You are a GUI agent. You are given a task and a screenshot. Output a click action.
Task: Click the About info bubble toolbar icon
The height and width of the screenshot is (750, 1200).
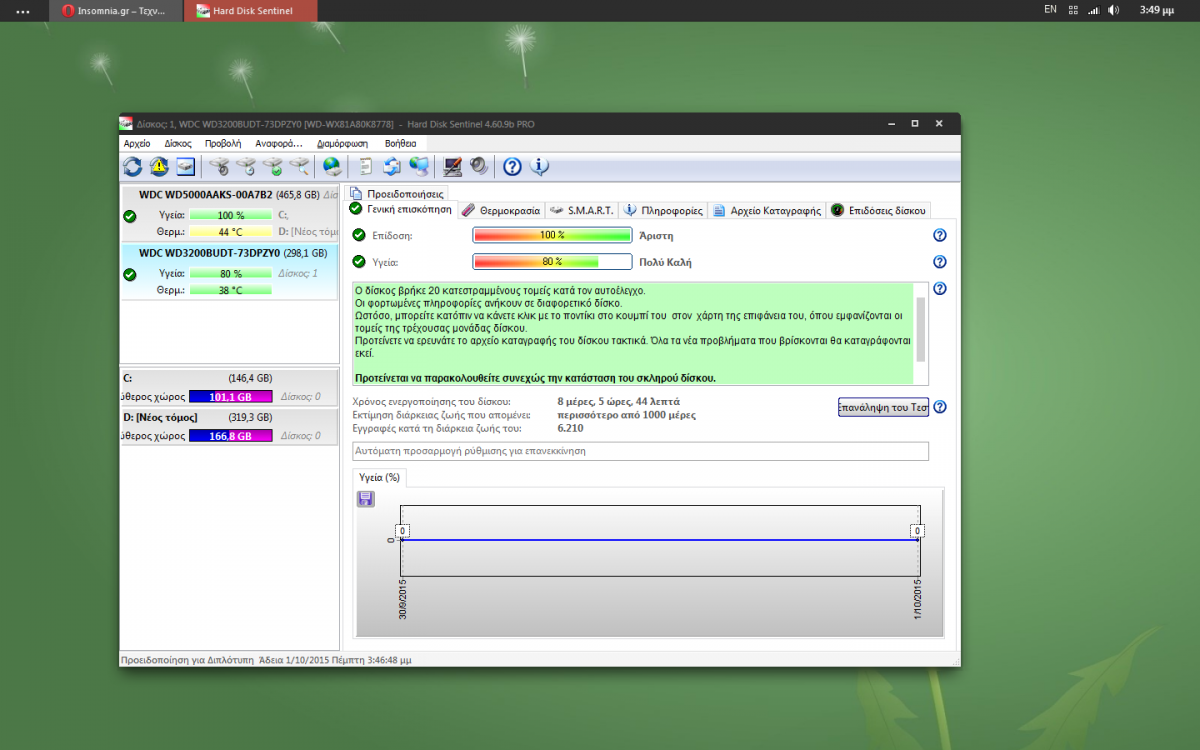click(539, 167)
